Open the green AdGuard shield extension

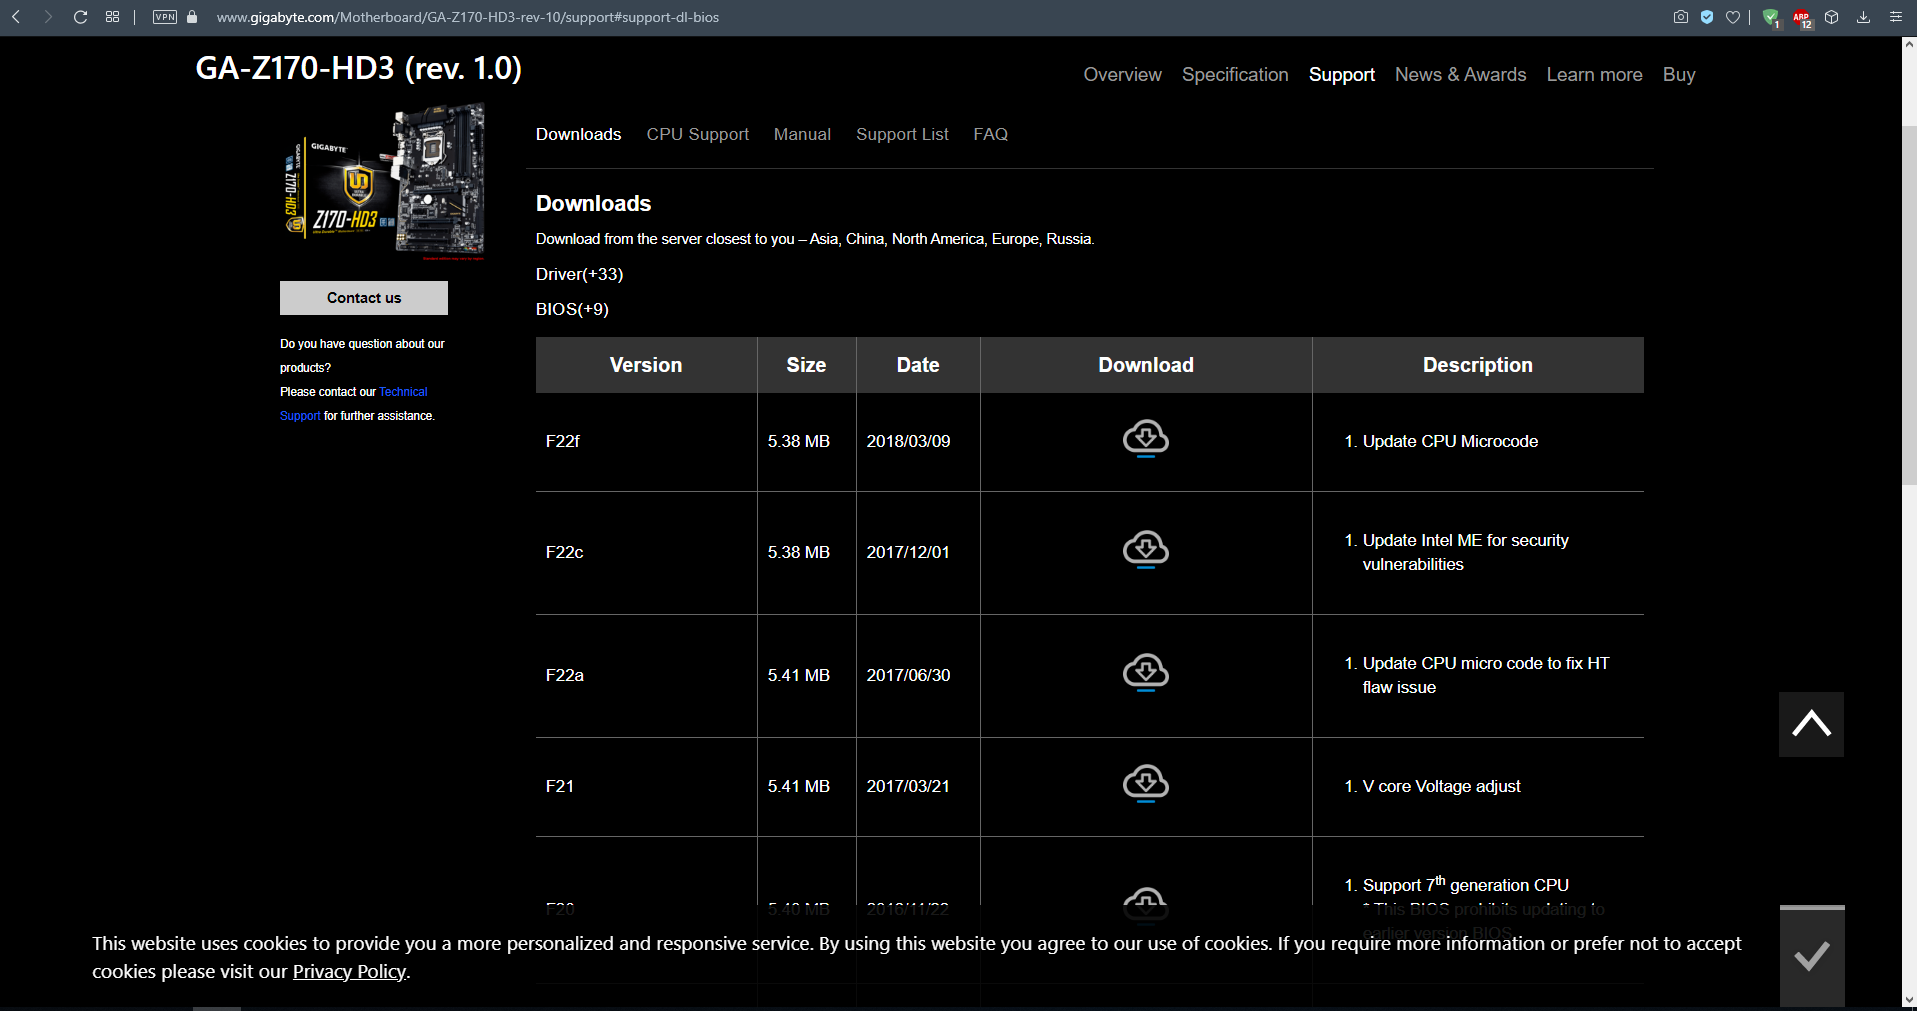point(1771,18)
